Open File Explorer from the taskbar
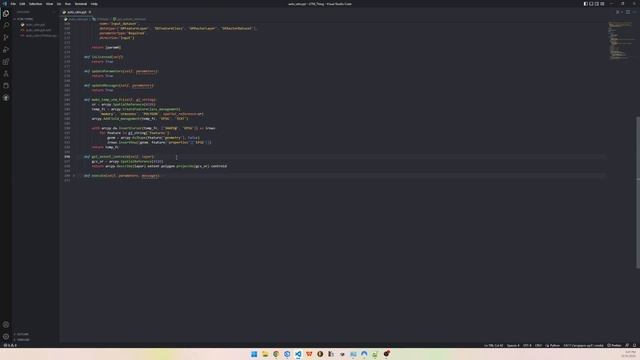This screenshot has height=360, width=640. coord(265,354)
